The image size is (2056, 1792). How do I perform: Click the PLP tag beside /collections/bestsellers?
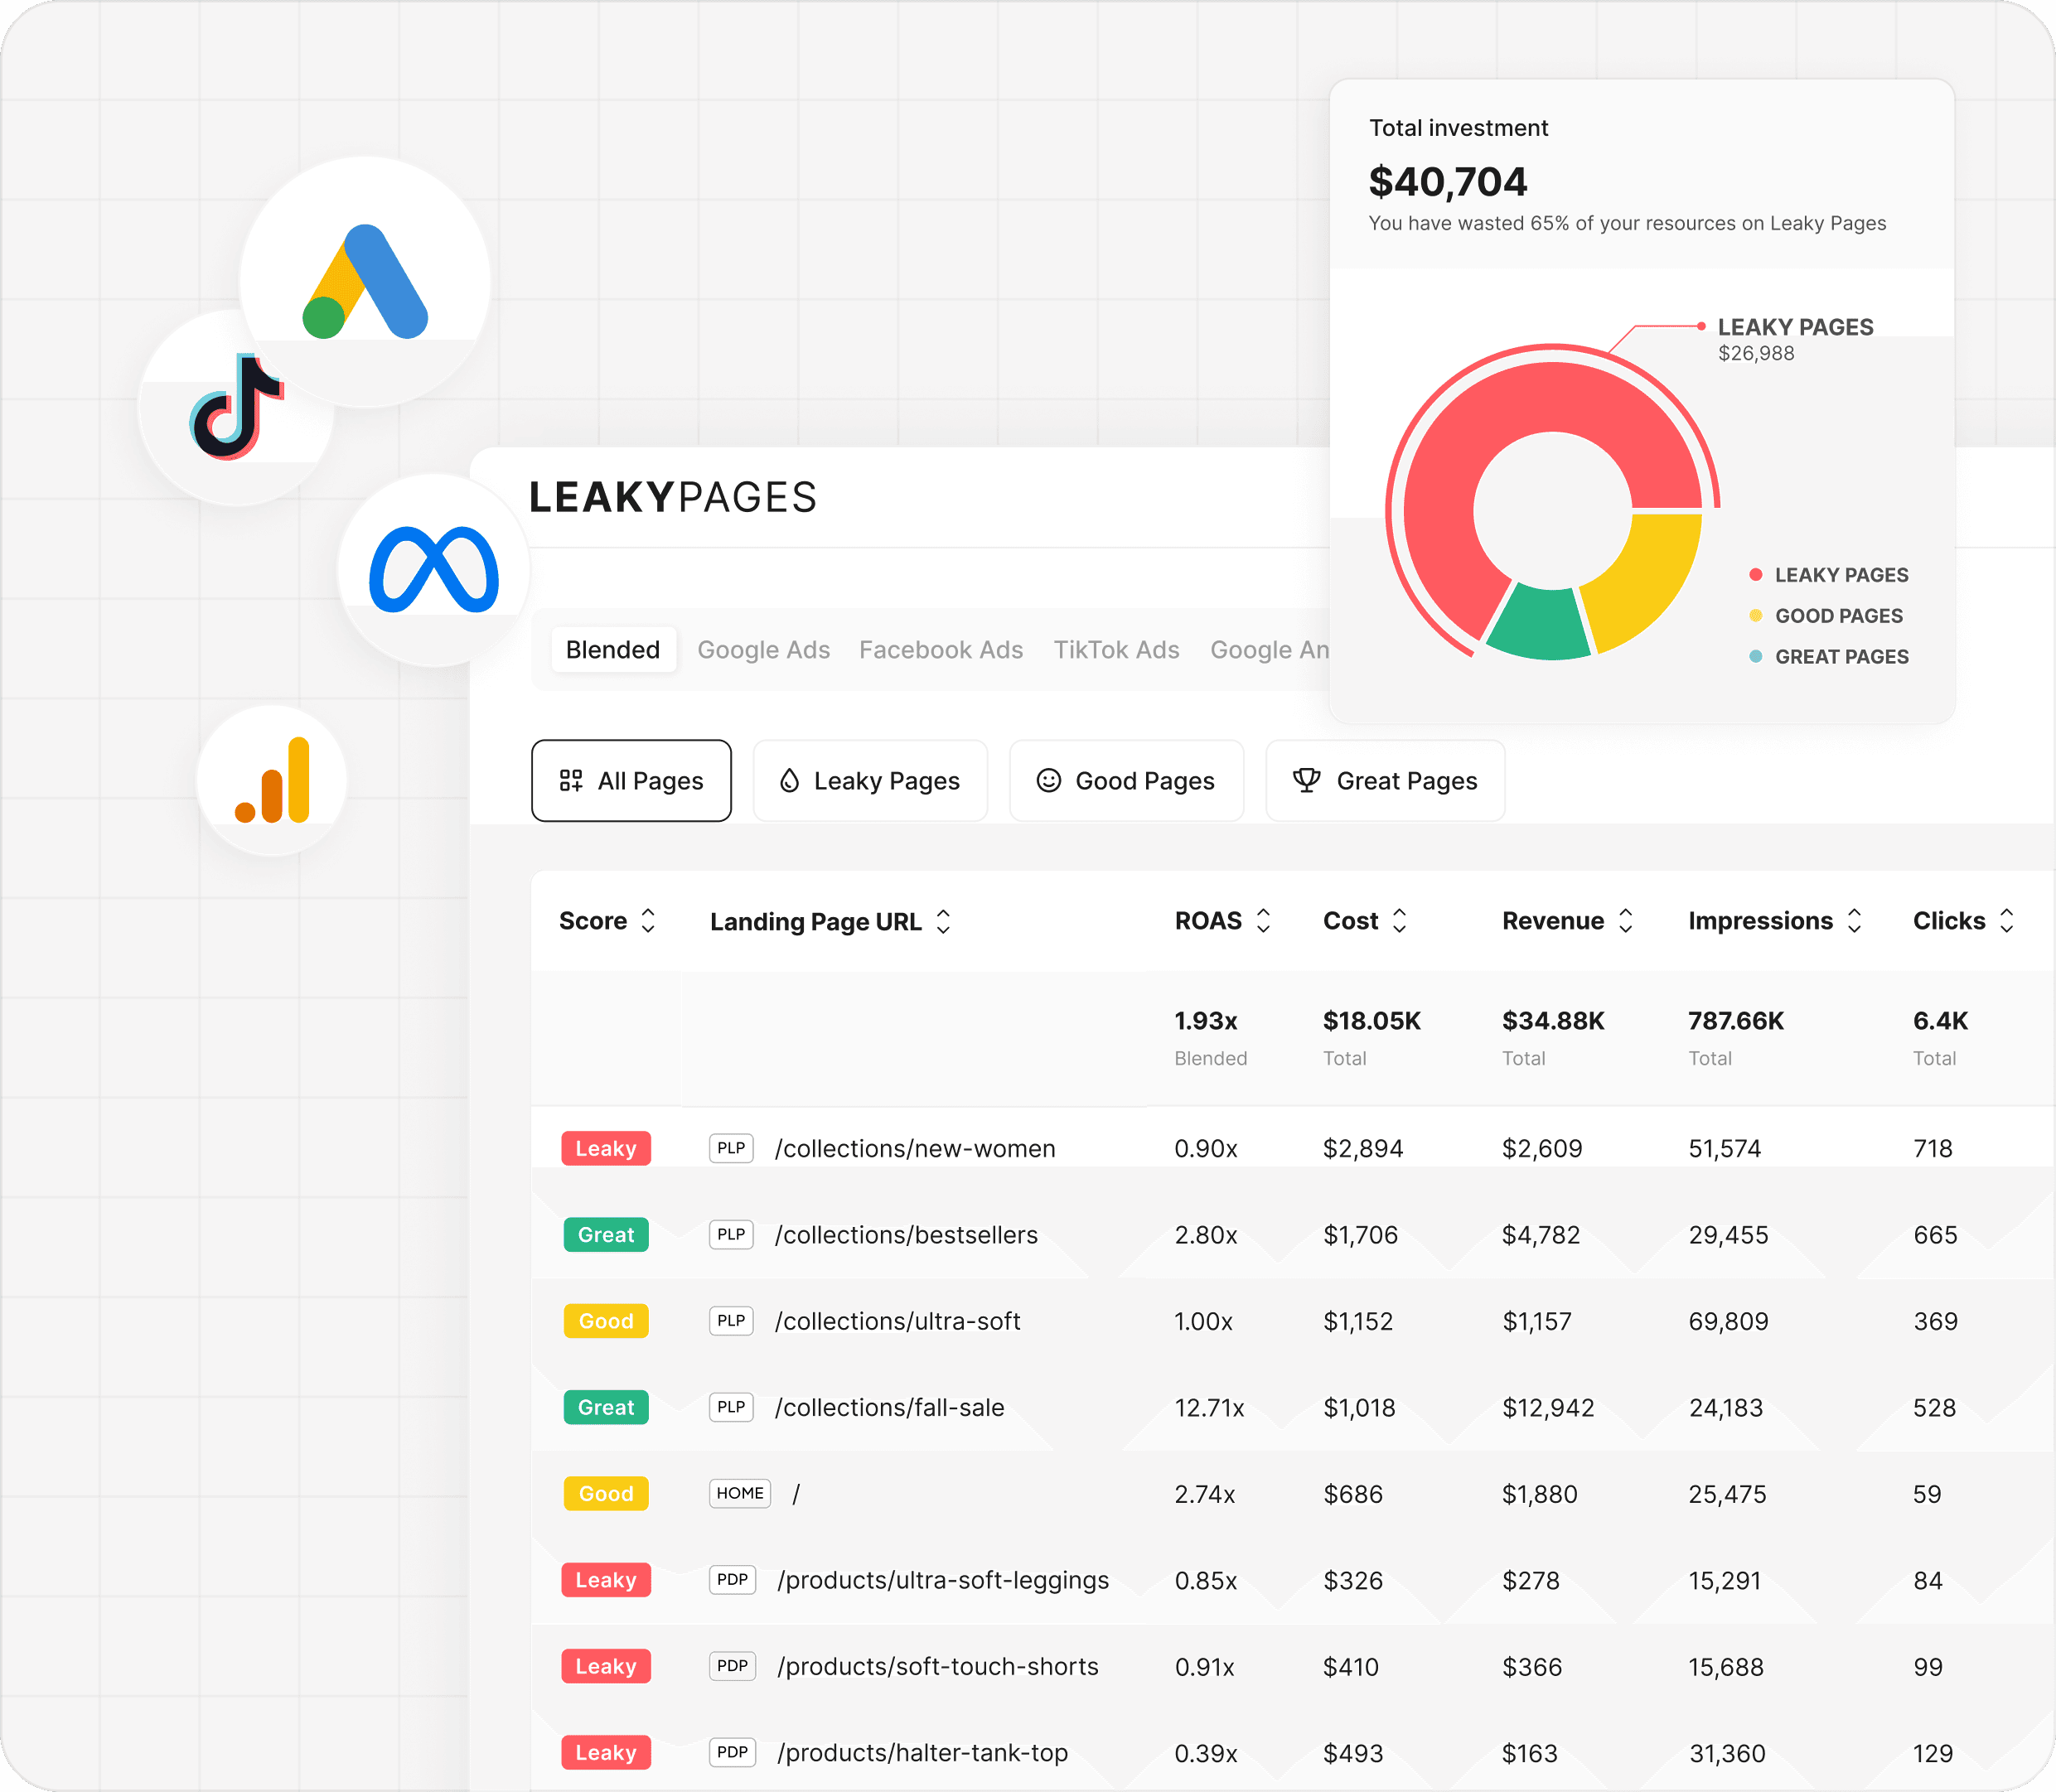(731, 1235)
